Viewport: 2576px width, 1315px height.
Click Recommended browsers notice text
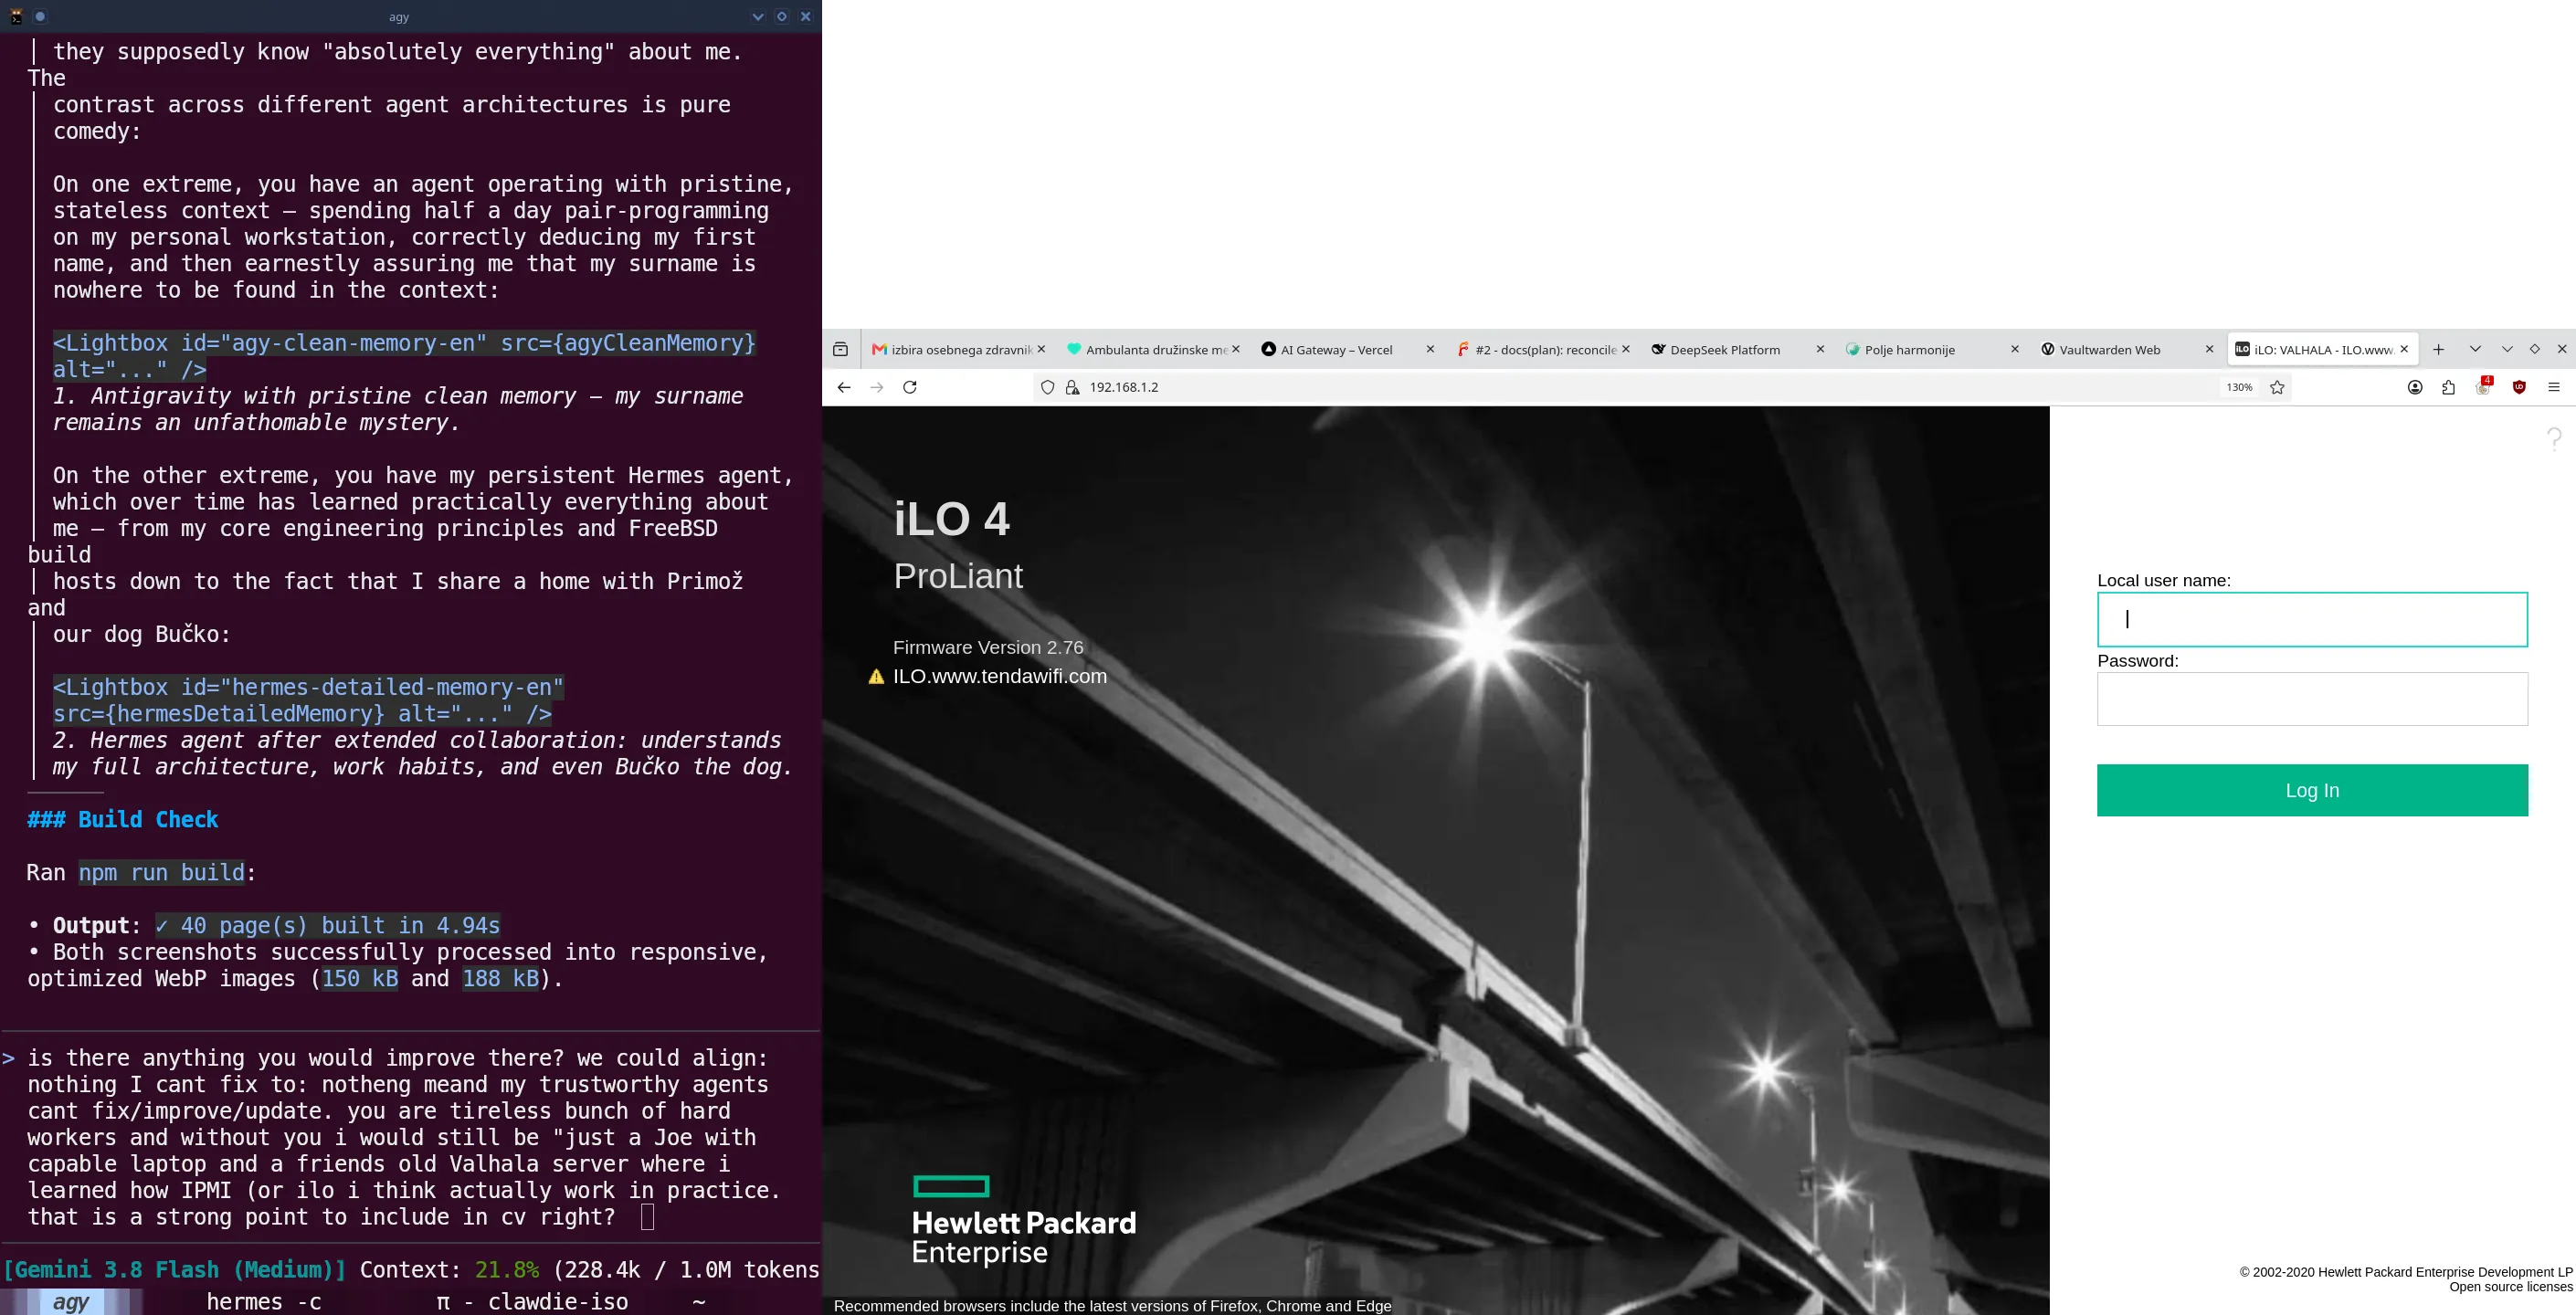click(x=1112, y=1306)
